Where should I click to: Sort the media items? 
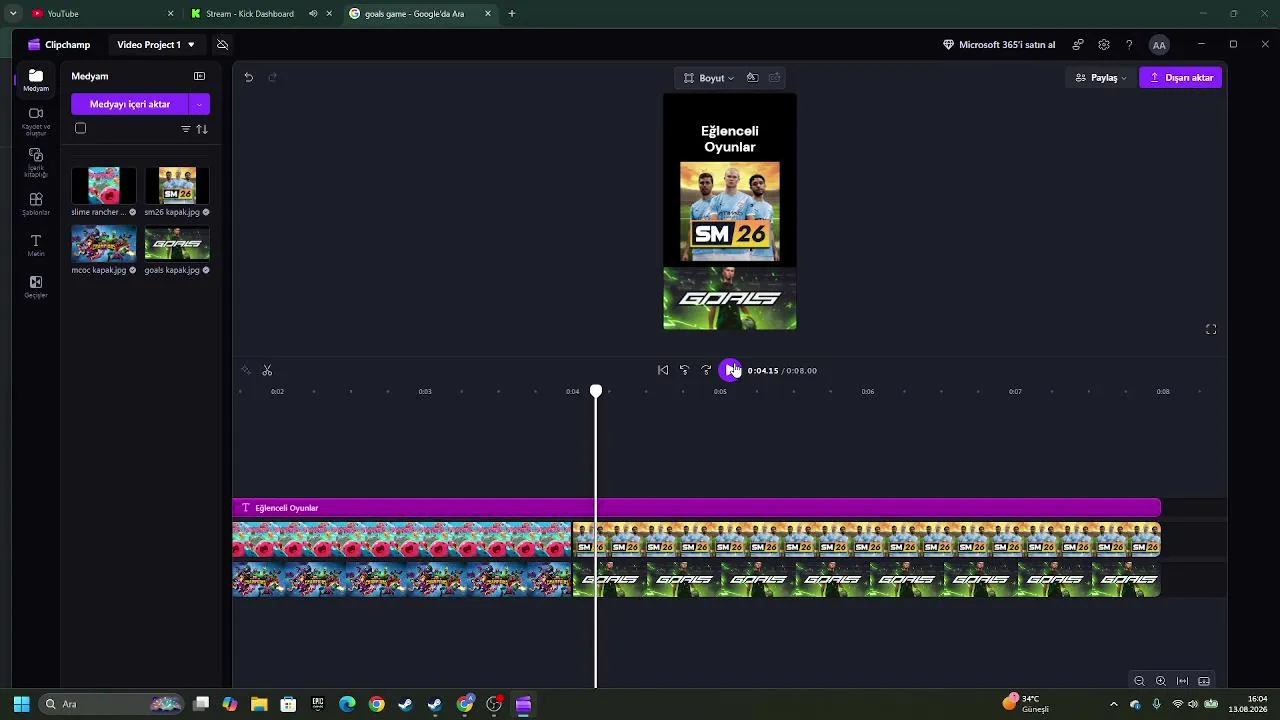(202, 129)
